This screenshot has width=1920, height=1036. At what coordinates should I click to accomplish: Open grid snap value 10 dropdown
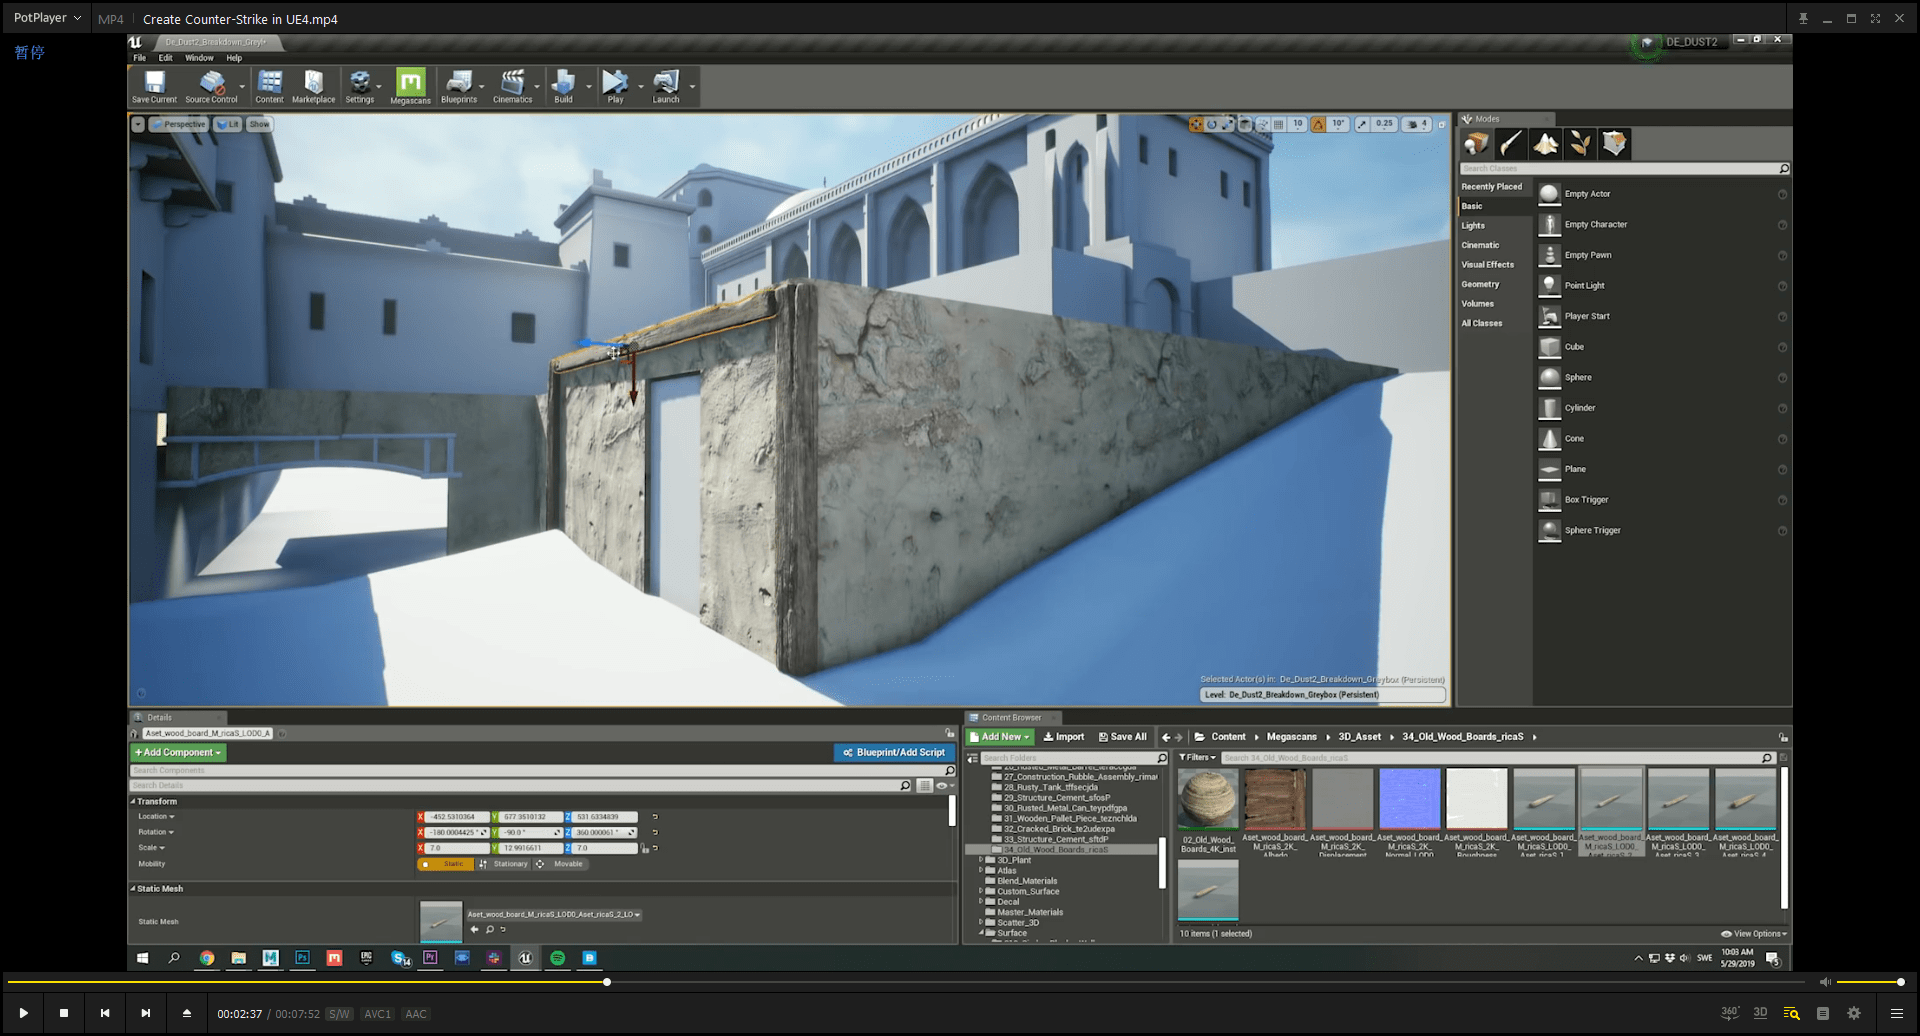(1297, 125)
